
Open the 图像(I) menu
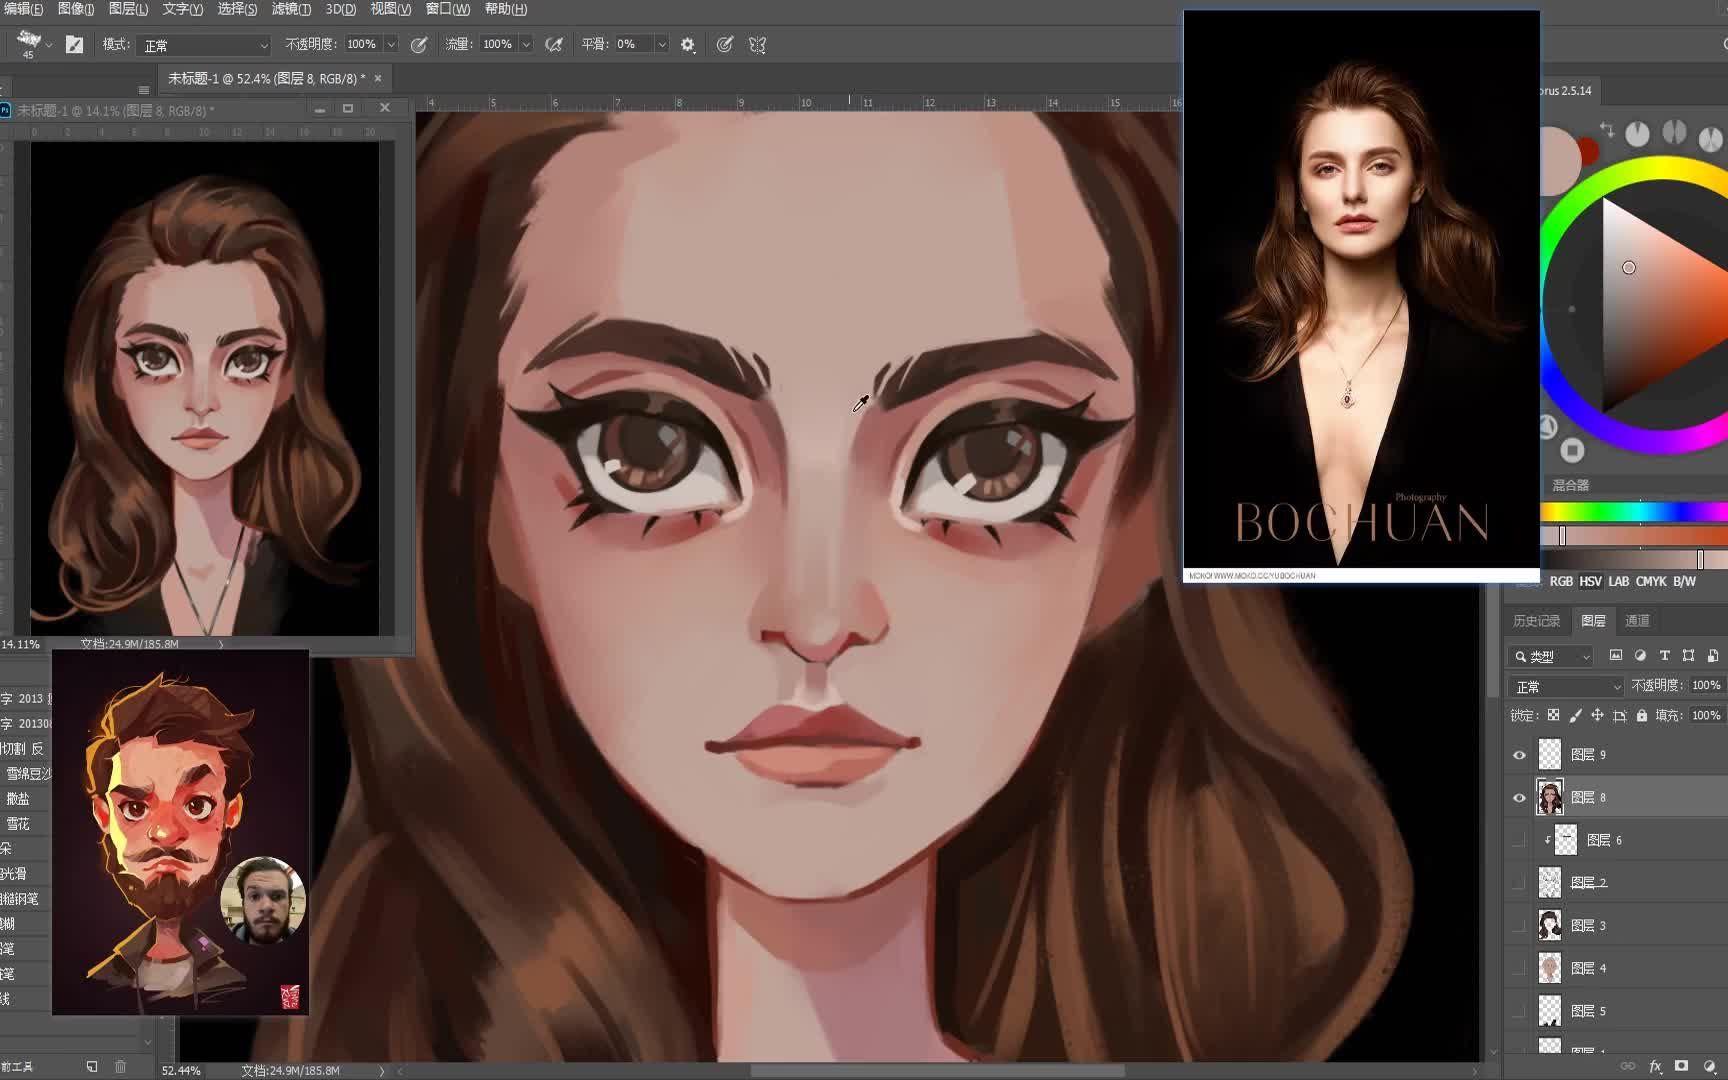[x=76, y=9]
